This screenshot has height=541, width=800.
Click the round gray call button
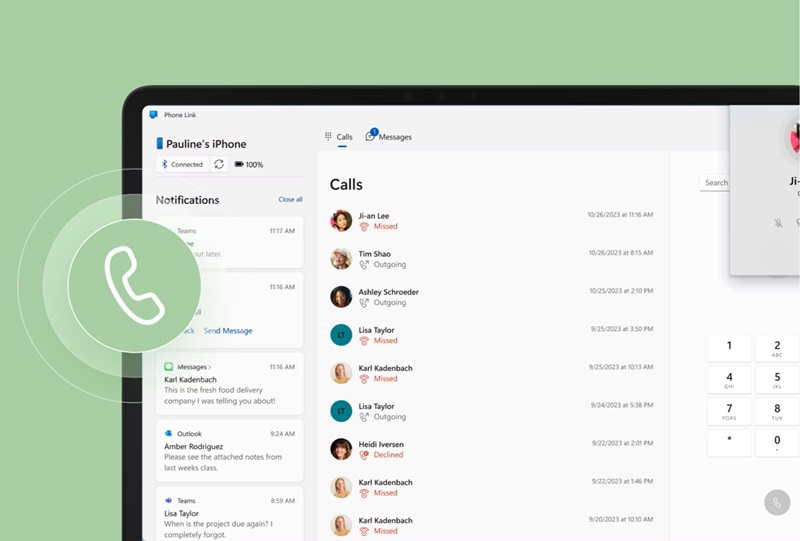[x=777, y=503]
